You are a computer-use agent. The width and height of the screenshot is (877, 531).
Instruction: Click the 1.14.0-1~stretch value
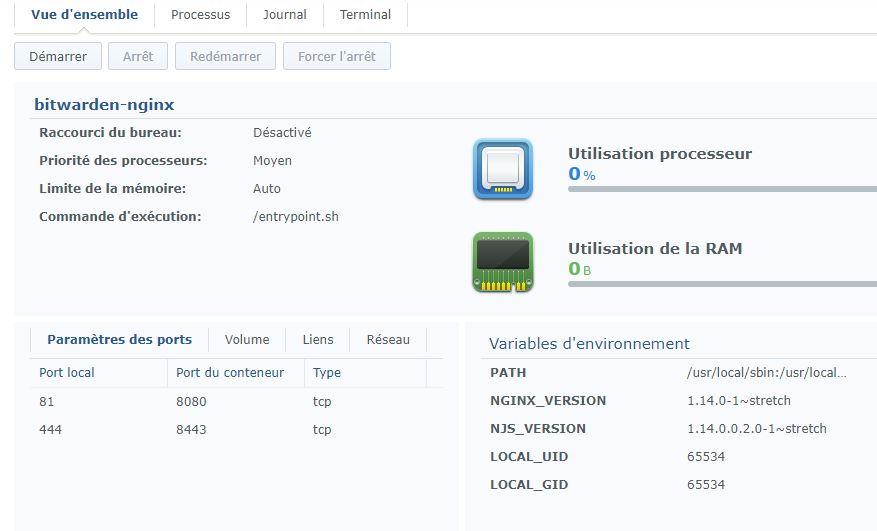pos(739,401)
